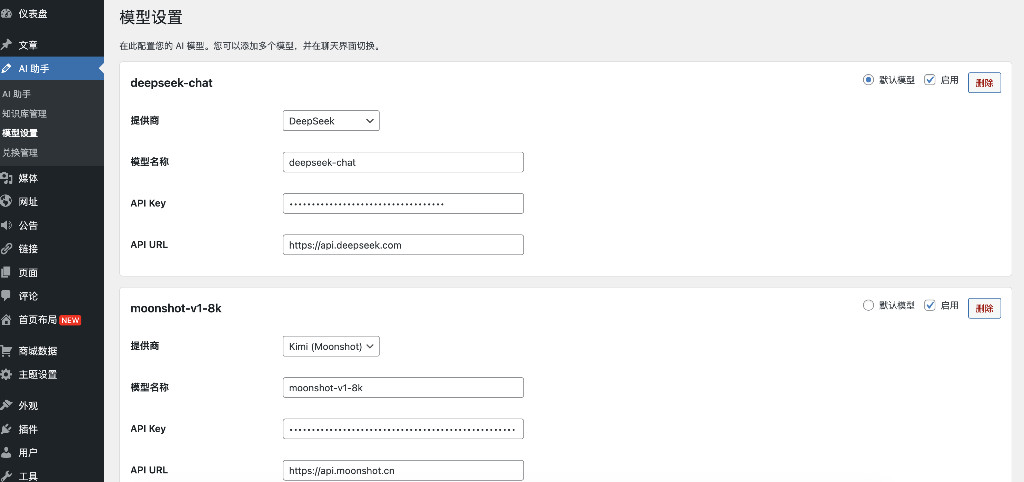Click the megaphone icon for 公告
Viewport: 1024px width, 482px height.
click(x=7, y=225)
